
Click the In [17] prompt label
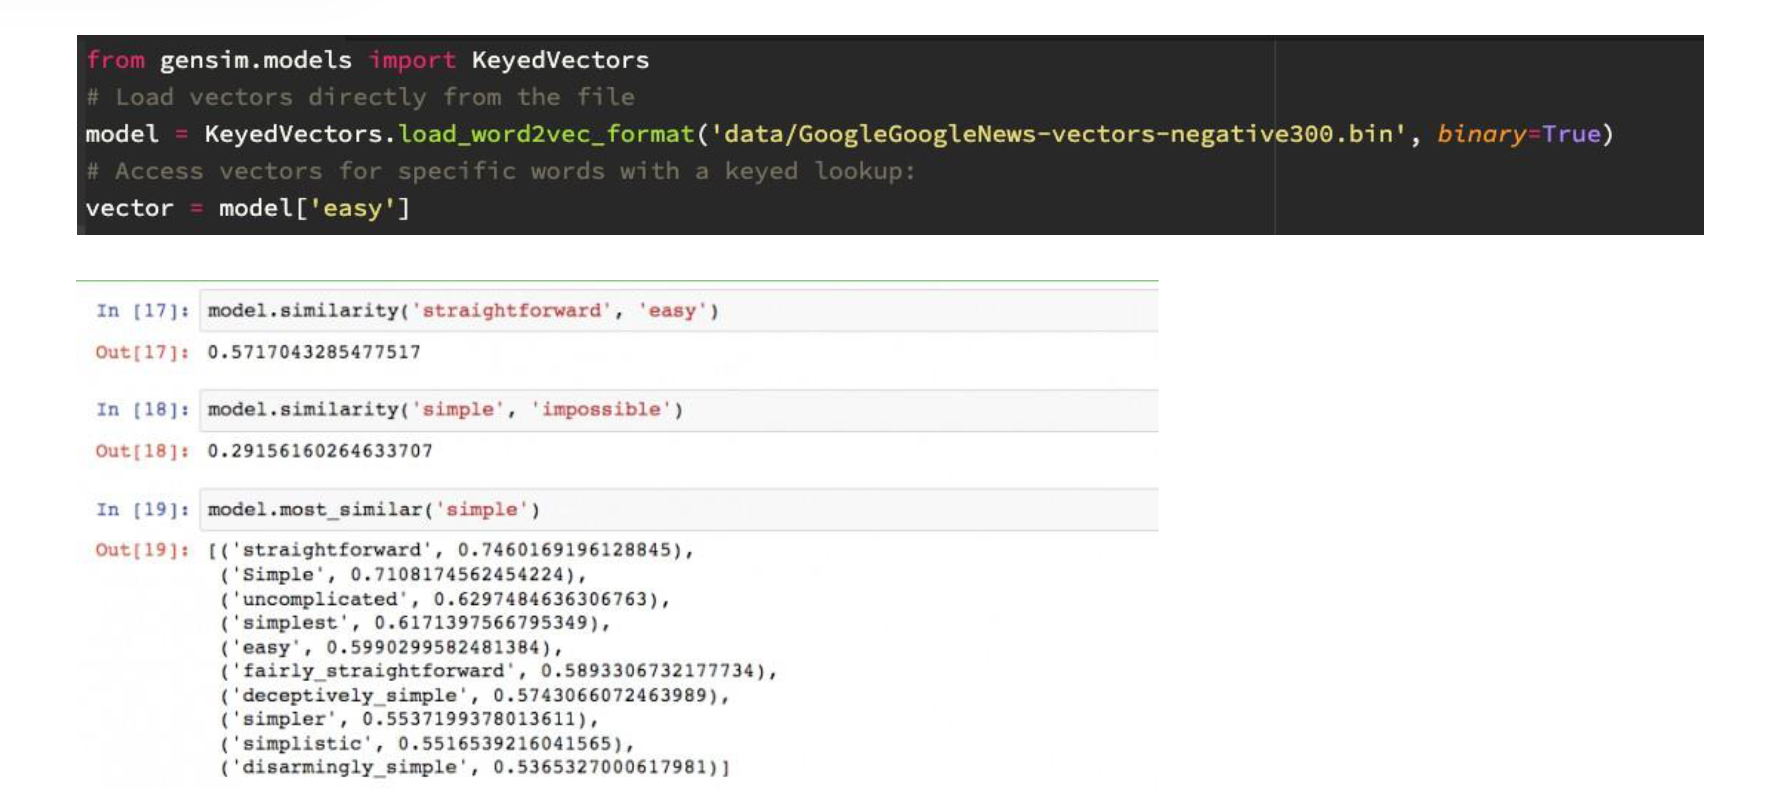pos(142,311)
